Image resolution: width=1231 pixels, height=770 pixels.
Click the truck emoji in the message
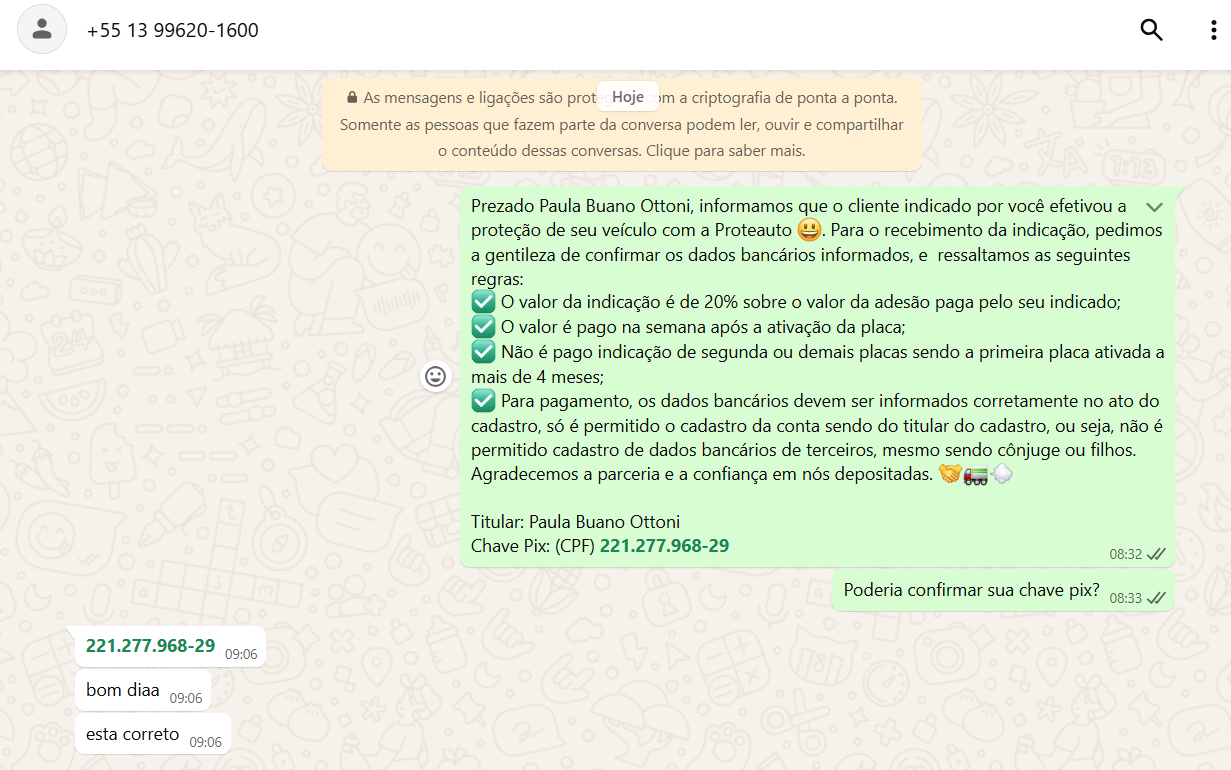[x=975, y=475]
